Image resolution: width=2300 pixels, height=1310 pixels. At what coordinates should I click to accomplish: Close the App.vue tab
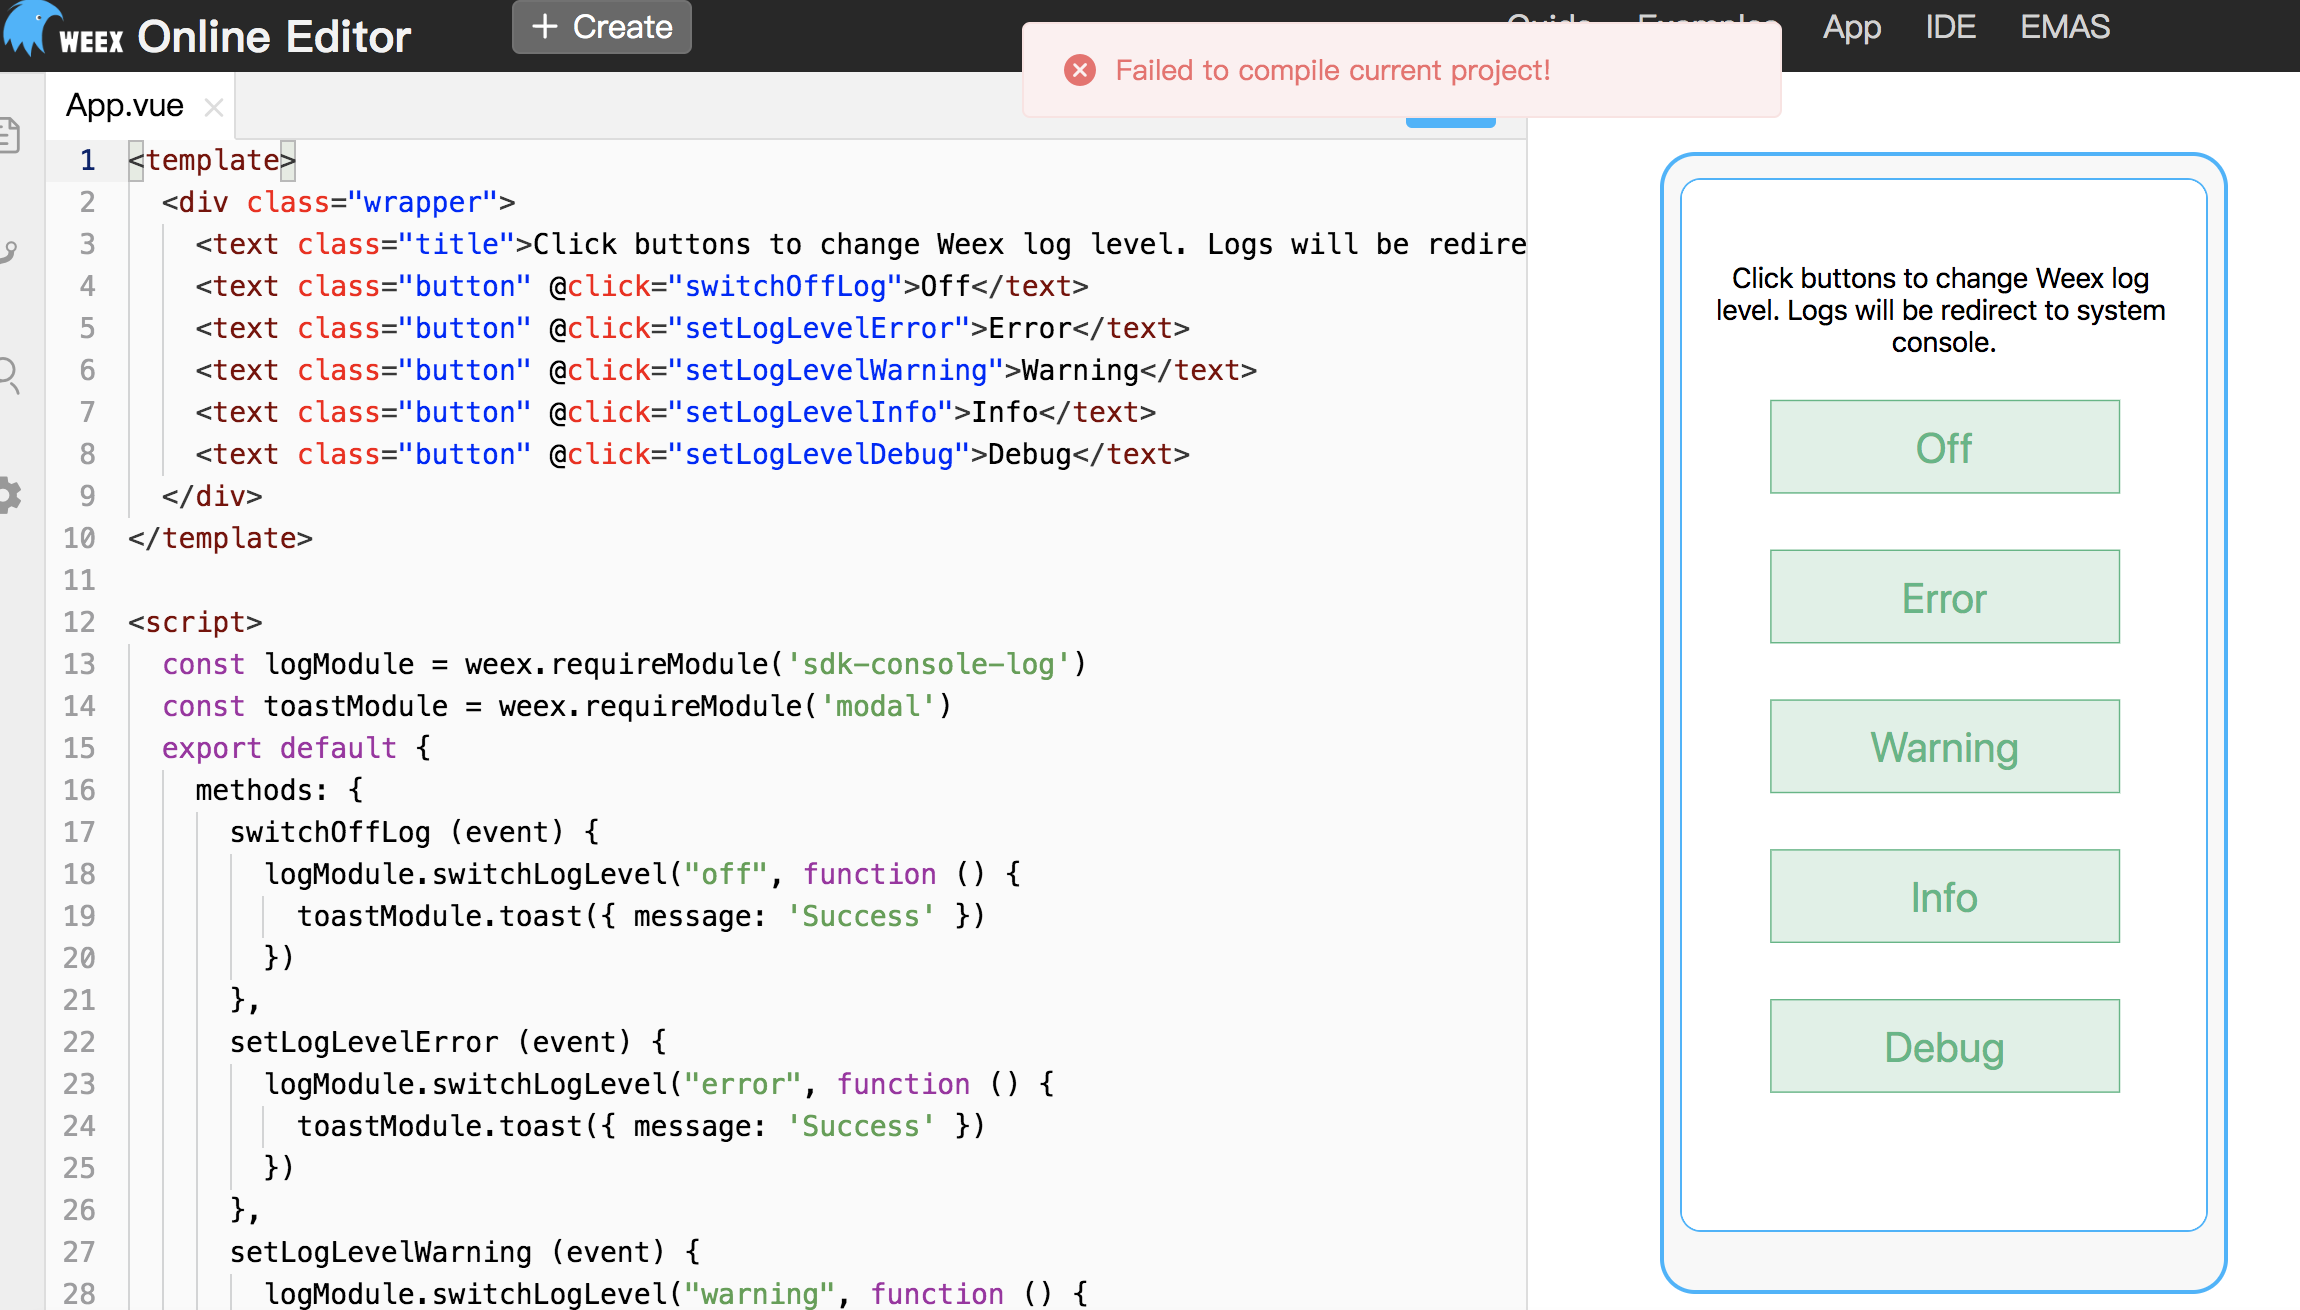click(213, 107)
